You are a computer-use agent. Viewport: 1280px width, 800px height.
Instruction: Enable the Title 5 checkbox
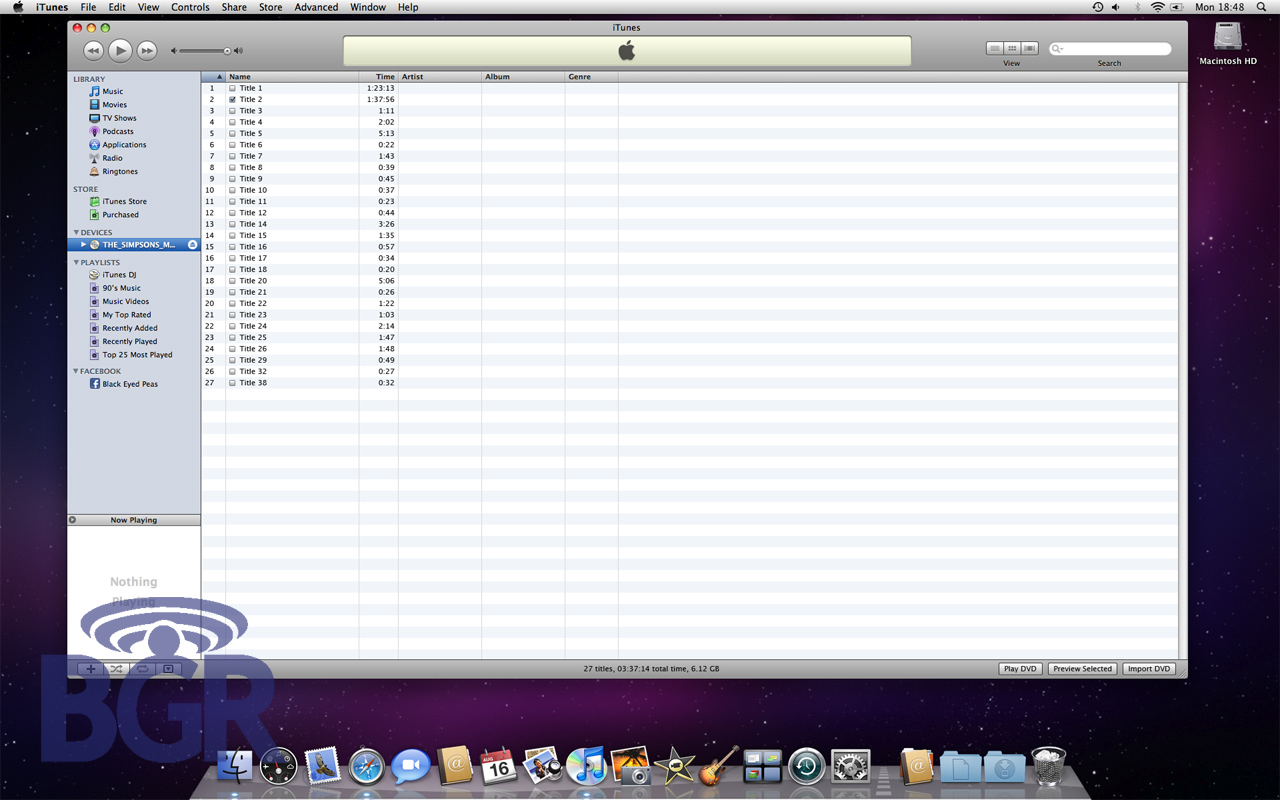pyautogui.click(x=233, y=134)
